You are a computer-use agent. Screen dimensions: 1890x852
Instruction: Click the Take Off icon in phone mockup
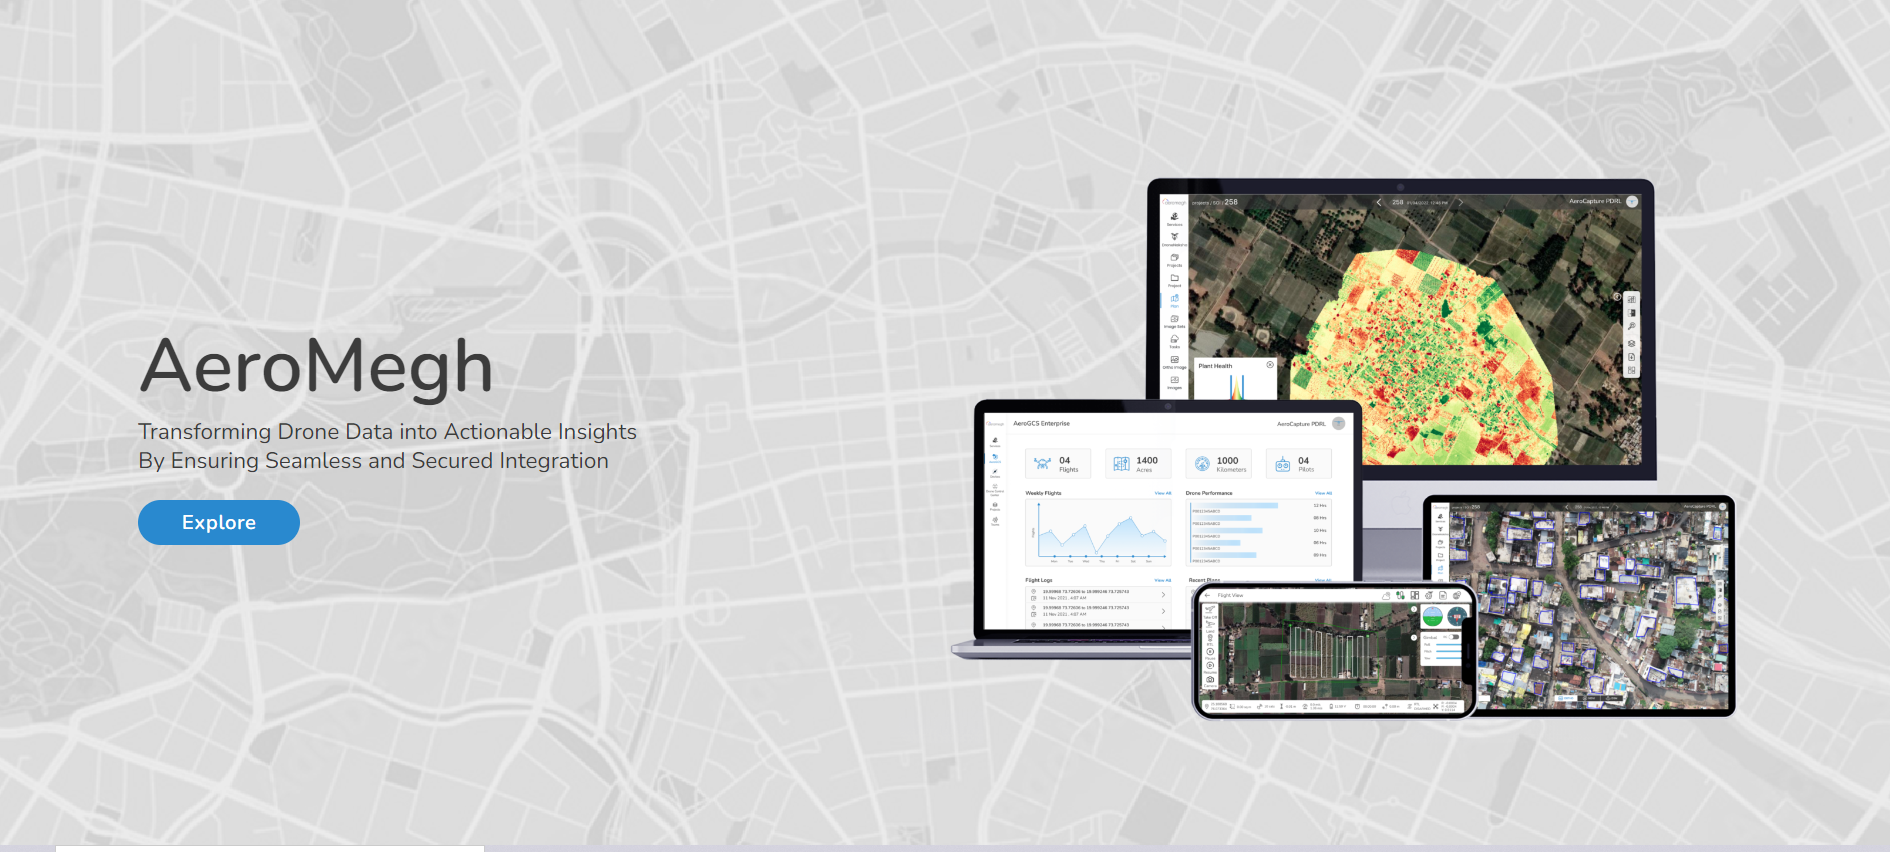pyautogui.click(x=1210, y=609)
